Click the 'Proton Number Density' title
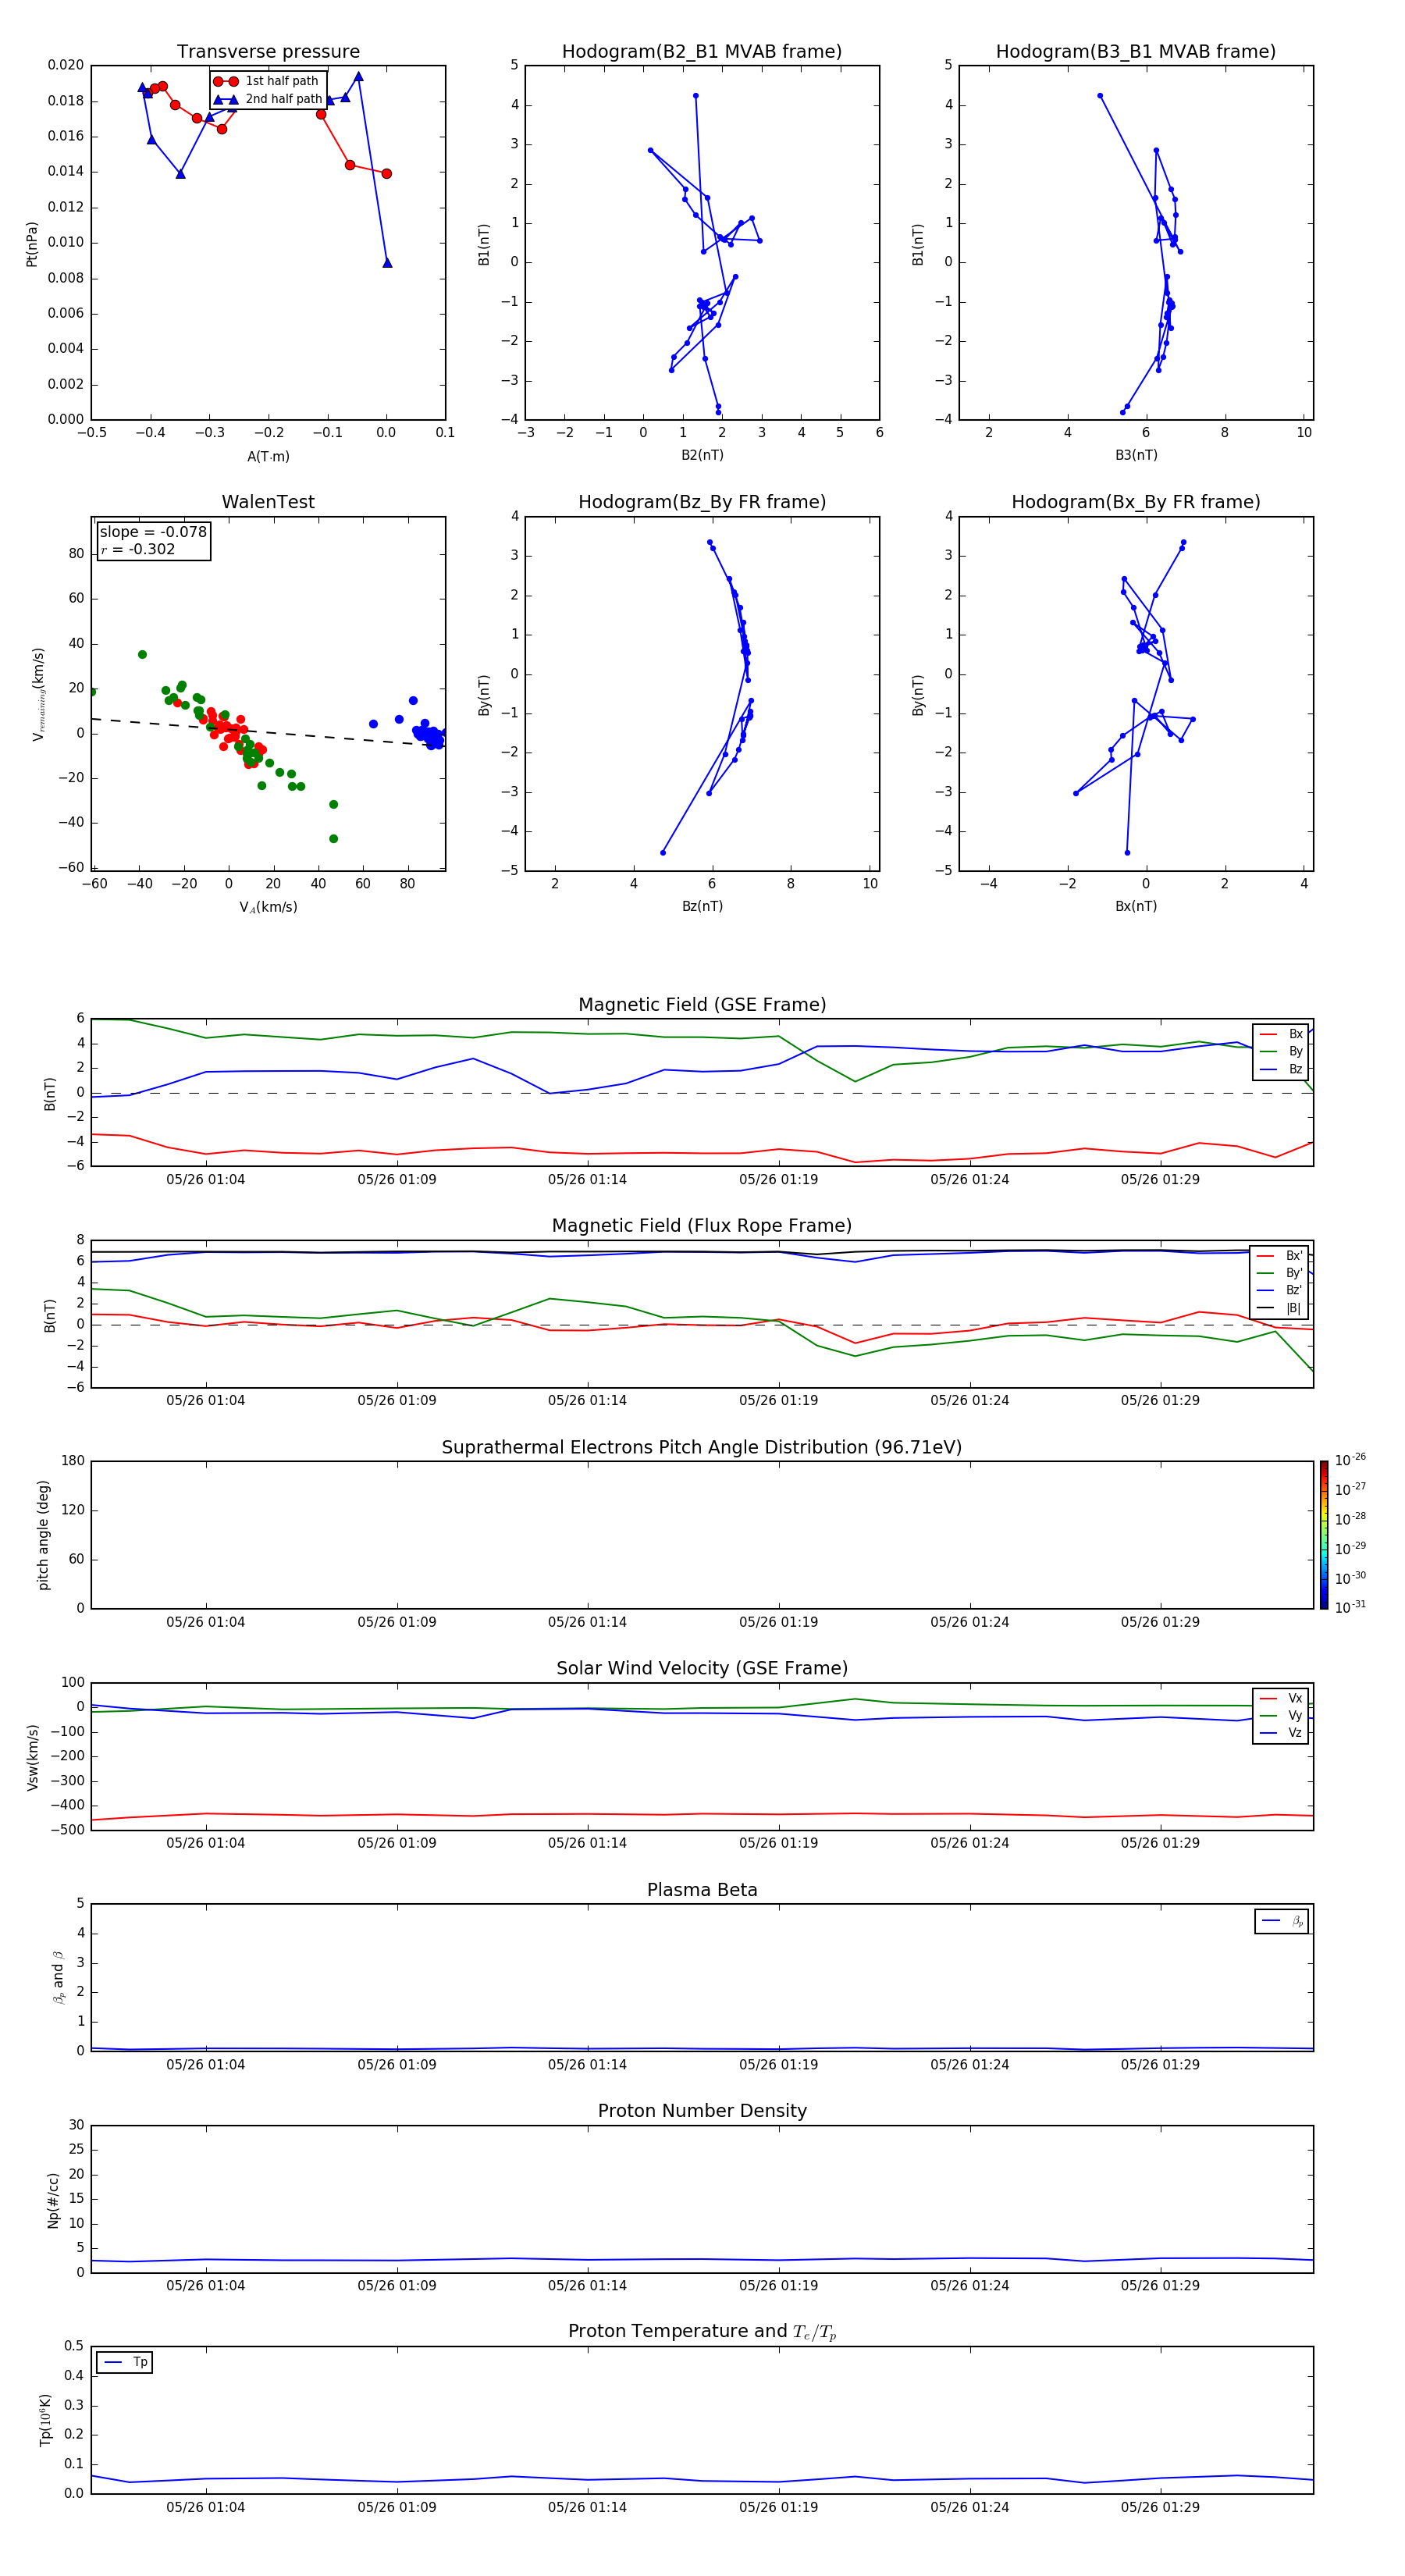Image resolution: width=1405 pixels, height=2576 pixels. [x=702, y=2111]
